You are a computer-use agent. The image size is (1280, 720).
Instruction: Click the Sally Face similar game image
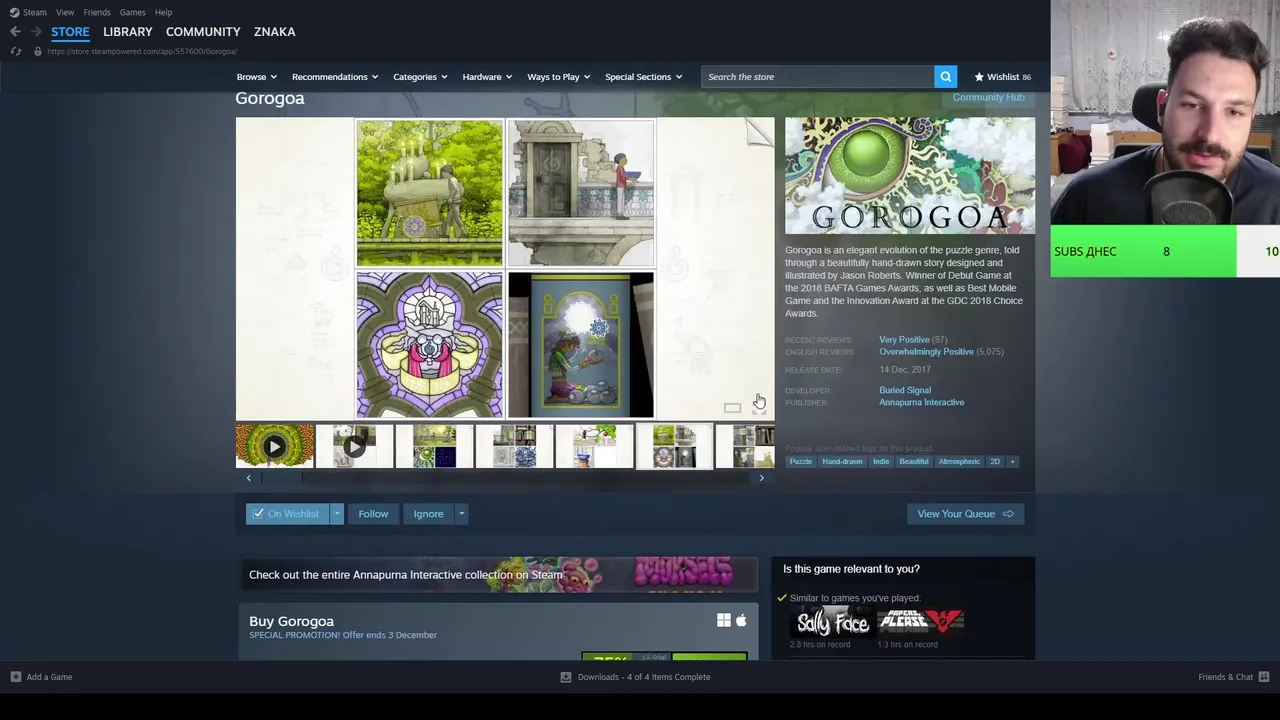(833, 622)
